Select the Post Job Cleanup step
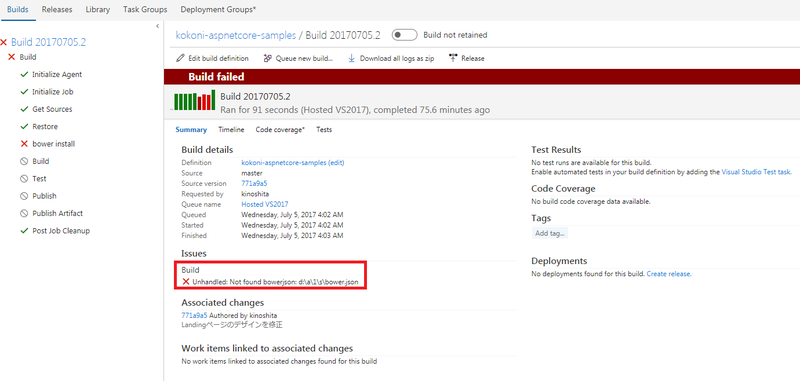Screen dimensions: 800x381 coord(61,231)
